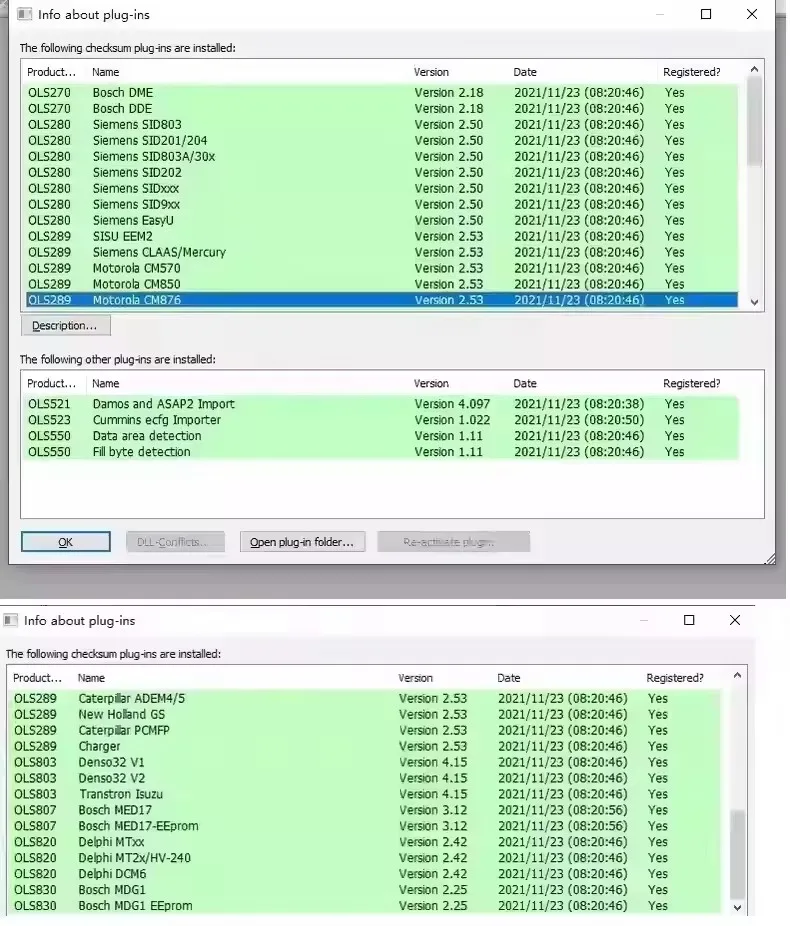Click scroll up arrow in lower window list

737,675
